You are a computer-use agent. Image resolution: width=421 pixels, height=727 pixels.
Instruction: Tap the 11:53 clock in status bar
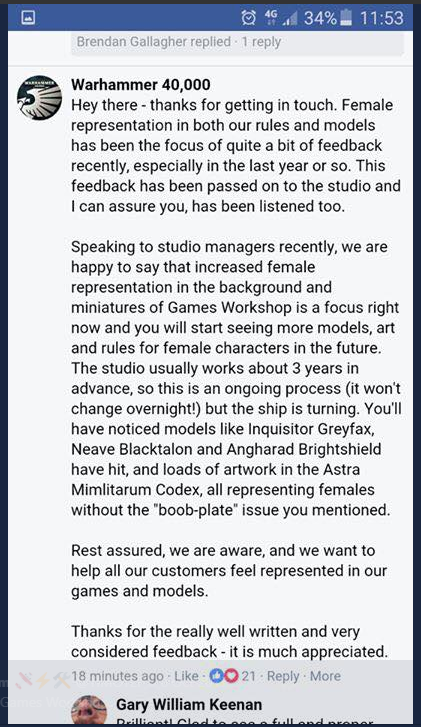(x=382, y=18)
